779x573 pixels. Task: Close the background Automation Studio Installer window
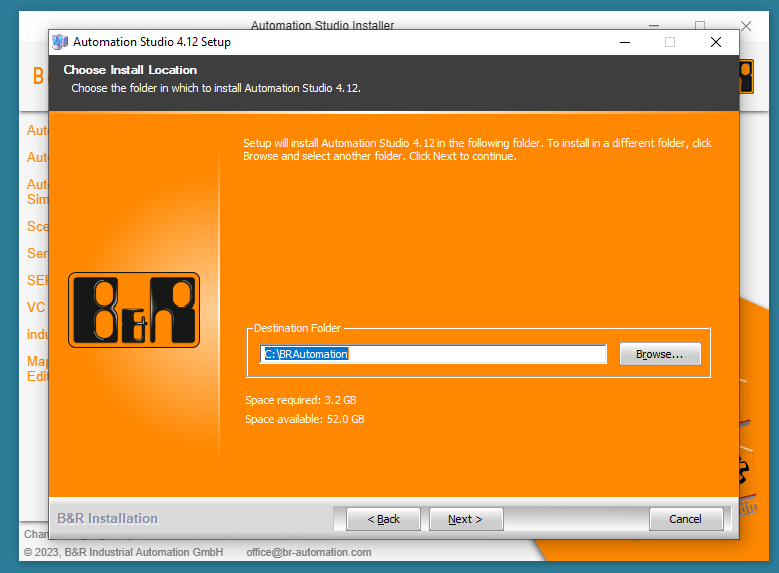746,26
